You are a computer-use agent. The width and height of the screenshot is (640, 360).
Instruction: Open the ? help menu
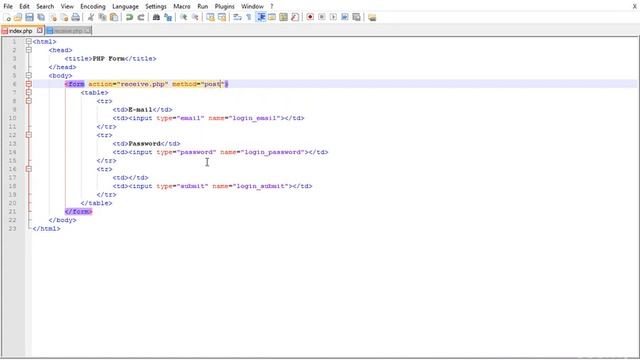click(x=272, y=7)
